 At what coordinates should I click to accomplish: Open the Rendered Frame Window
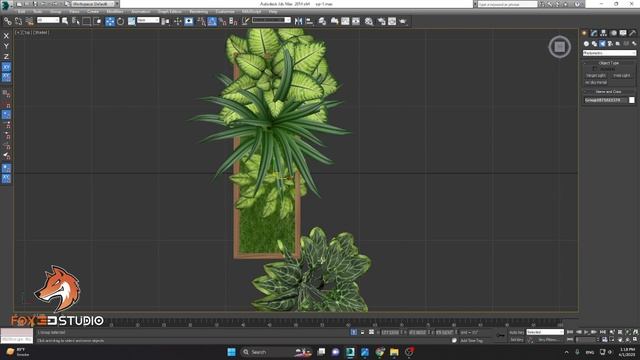(392, 21)
